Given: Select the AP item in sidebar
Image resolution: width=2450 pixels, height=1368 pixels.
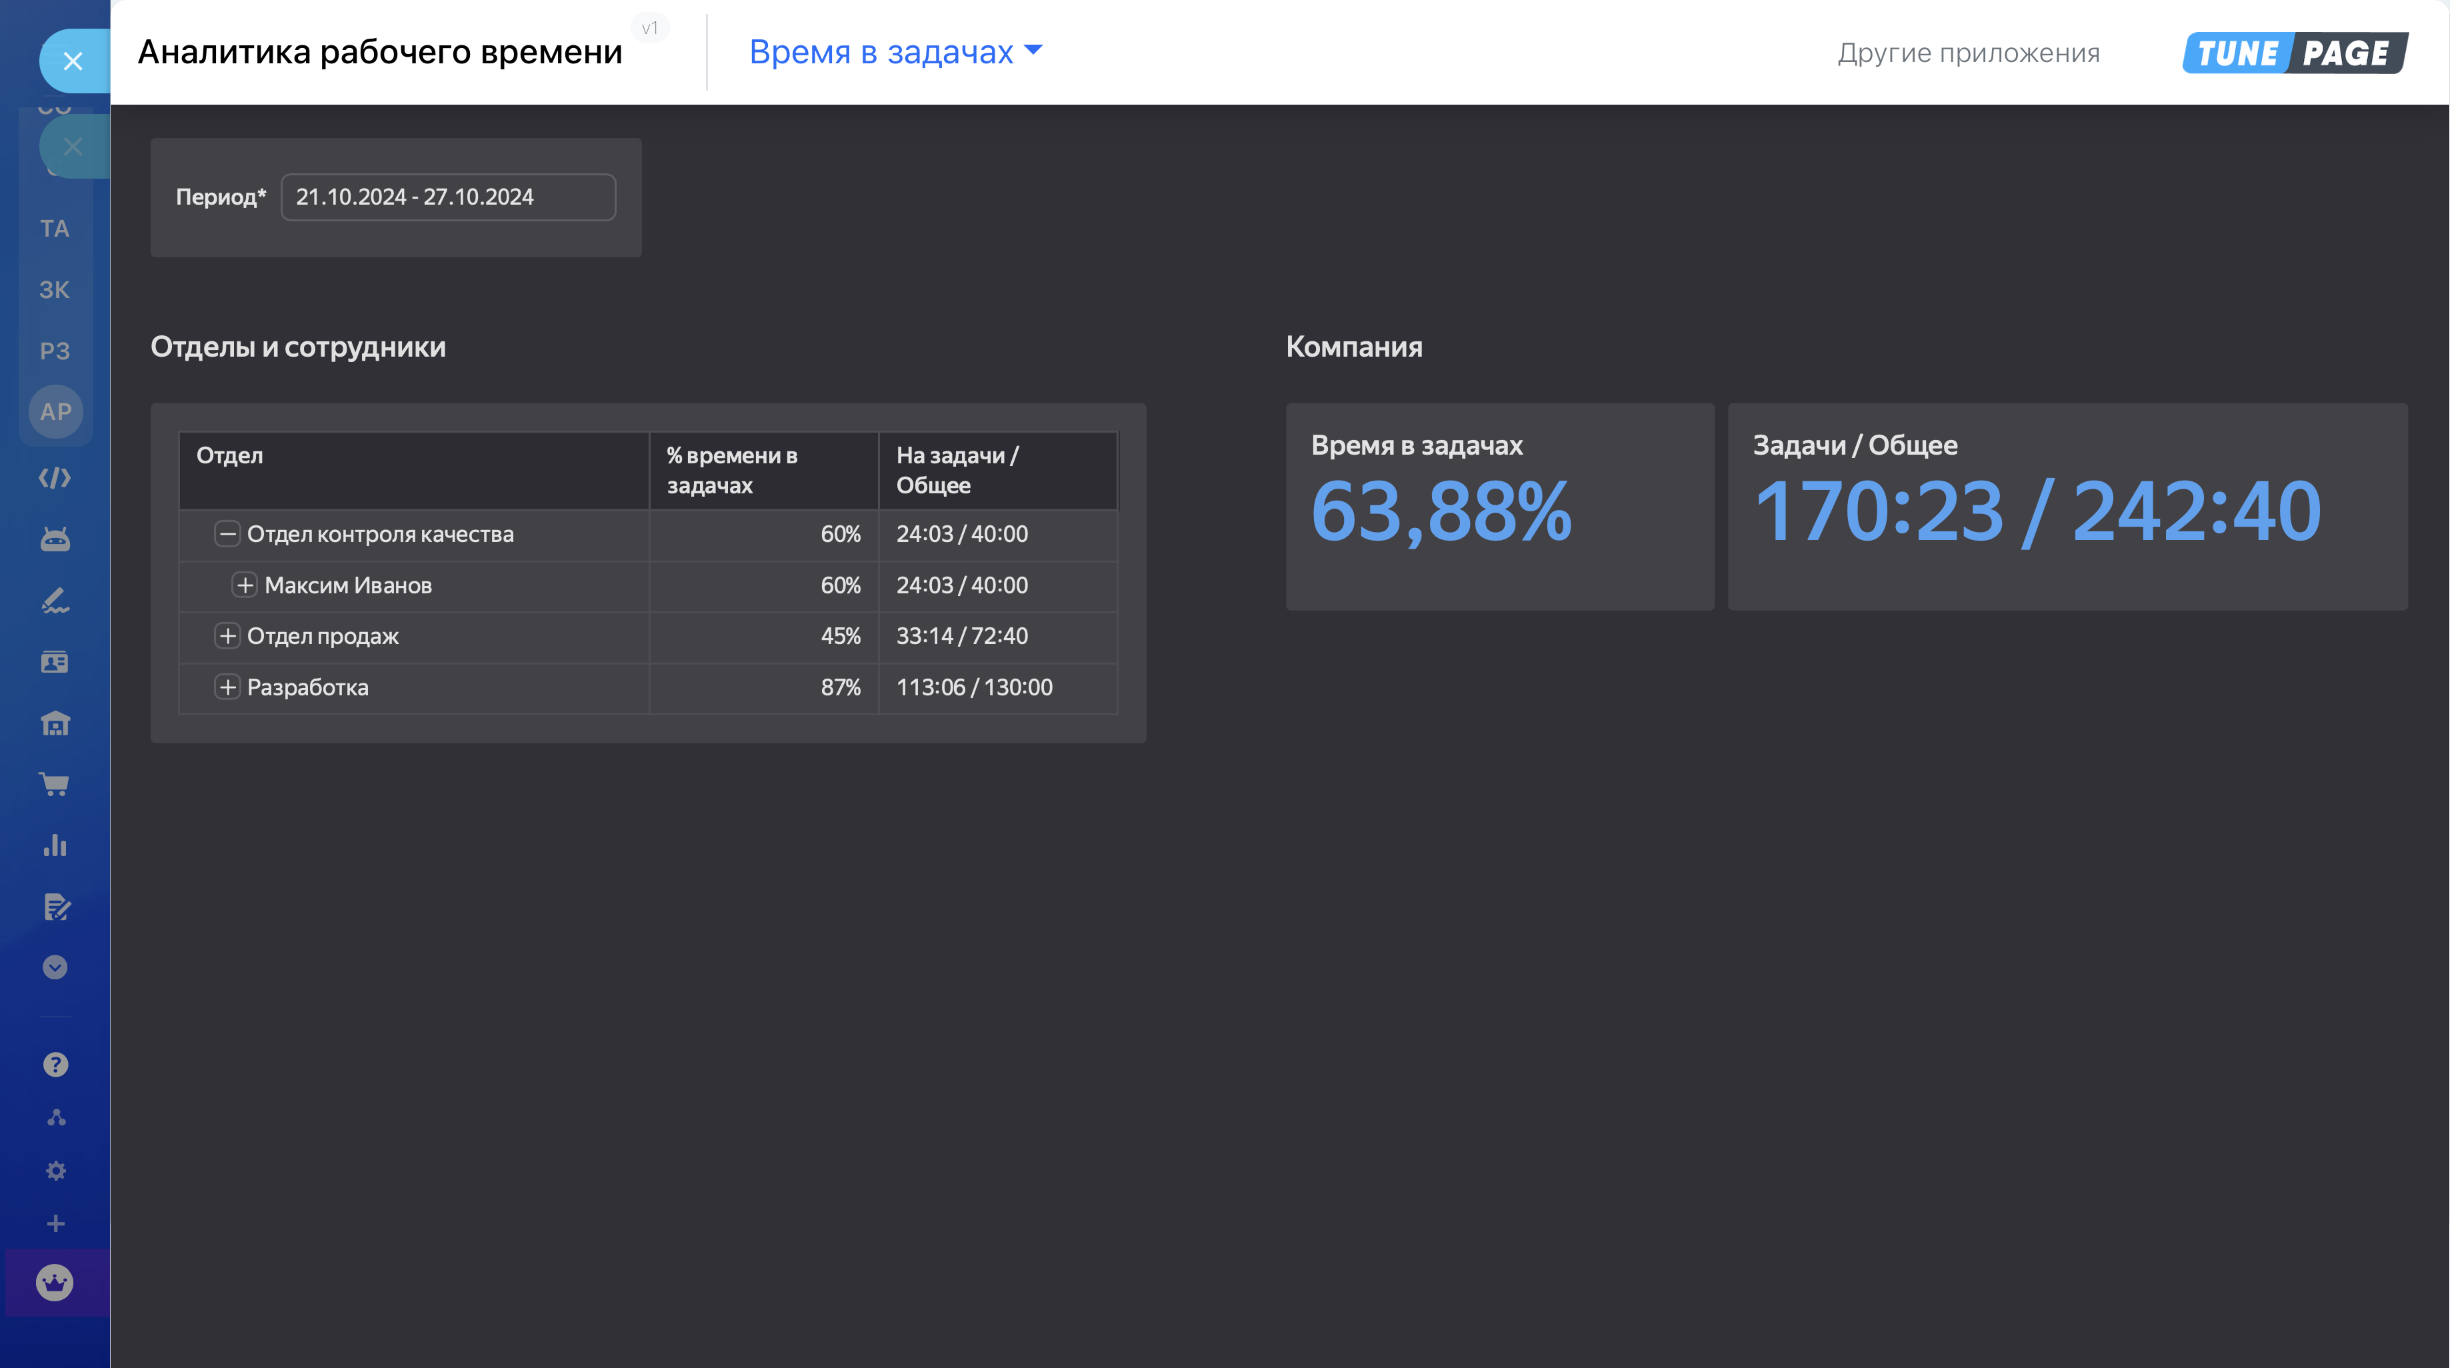Looking at the screenshot, I should (55, 412).
